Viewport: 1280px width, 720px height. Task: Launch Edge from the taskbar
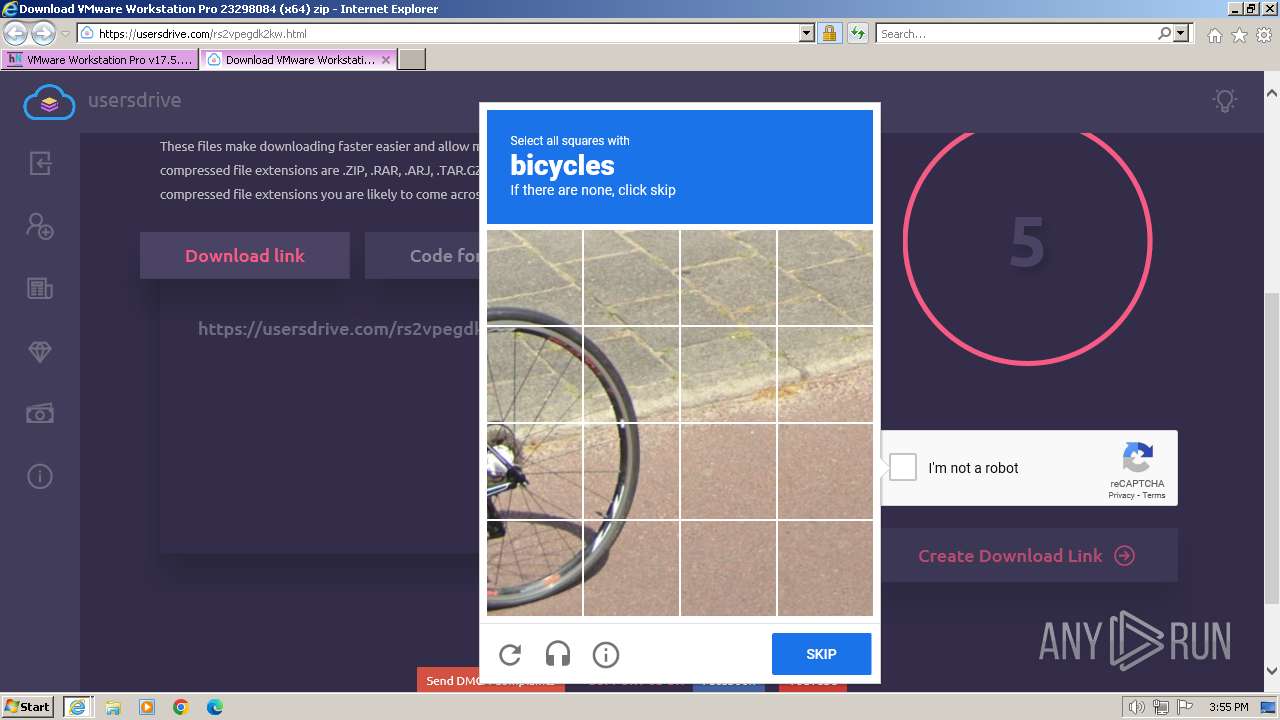[x=215, y=707]
